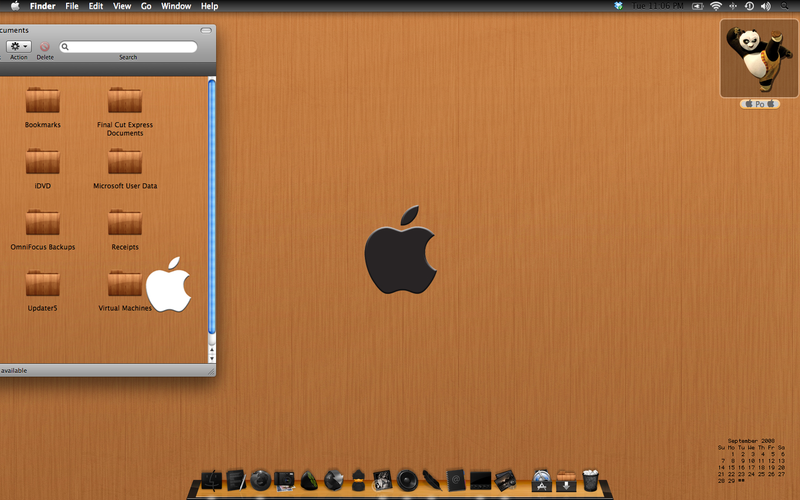Open the black pyramid with green streak dock icon
This screenshot has width=800, height=500.
[309, 481]
